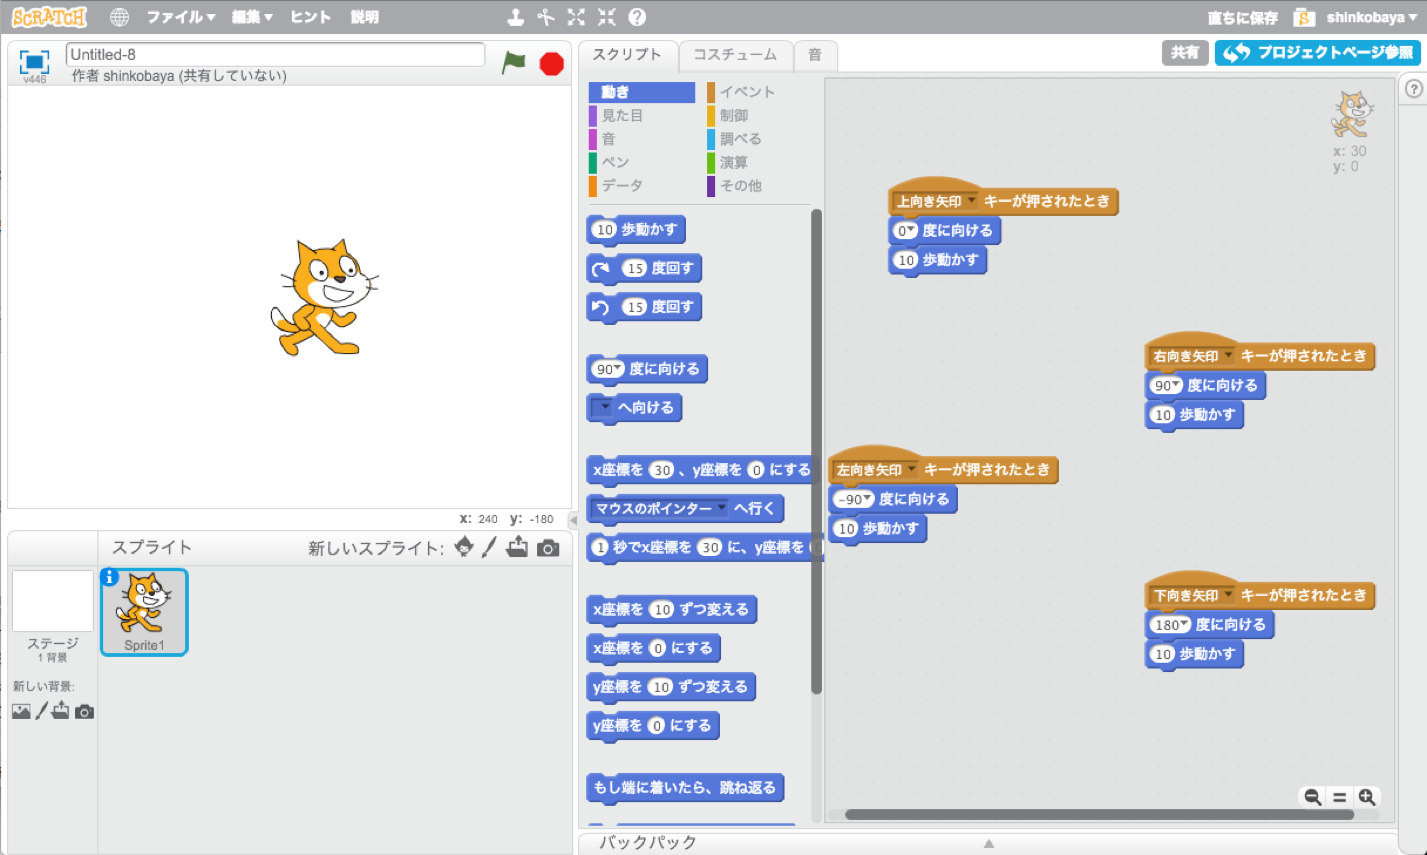Click the block help question-mark tool
The height and width of the screenshot is (855, 1427).
[637, 17]
